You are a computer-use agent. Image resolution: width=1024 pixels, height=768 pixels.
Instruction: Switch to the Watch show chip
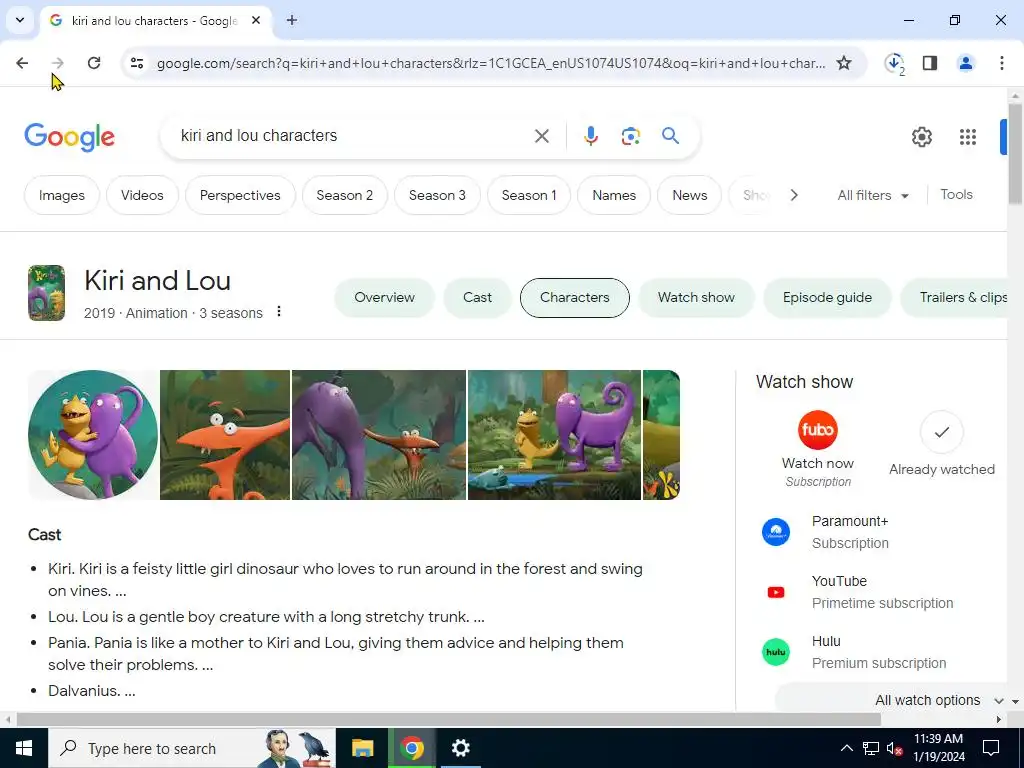pos(696,298)
